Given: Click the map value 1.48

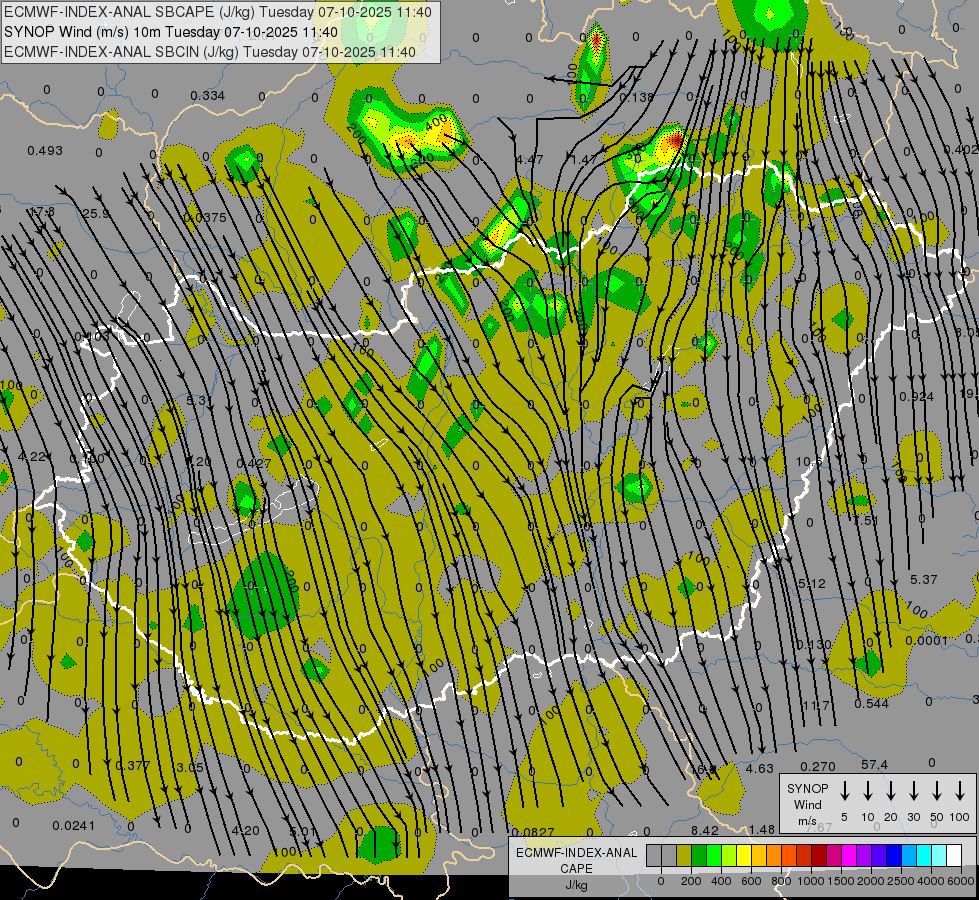Looking at the screenshot, I should (762, 829).
